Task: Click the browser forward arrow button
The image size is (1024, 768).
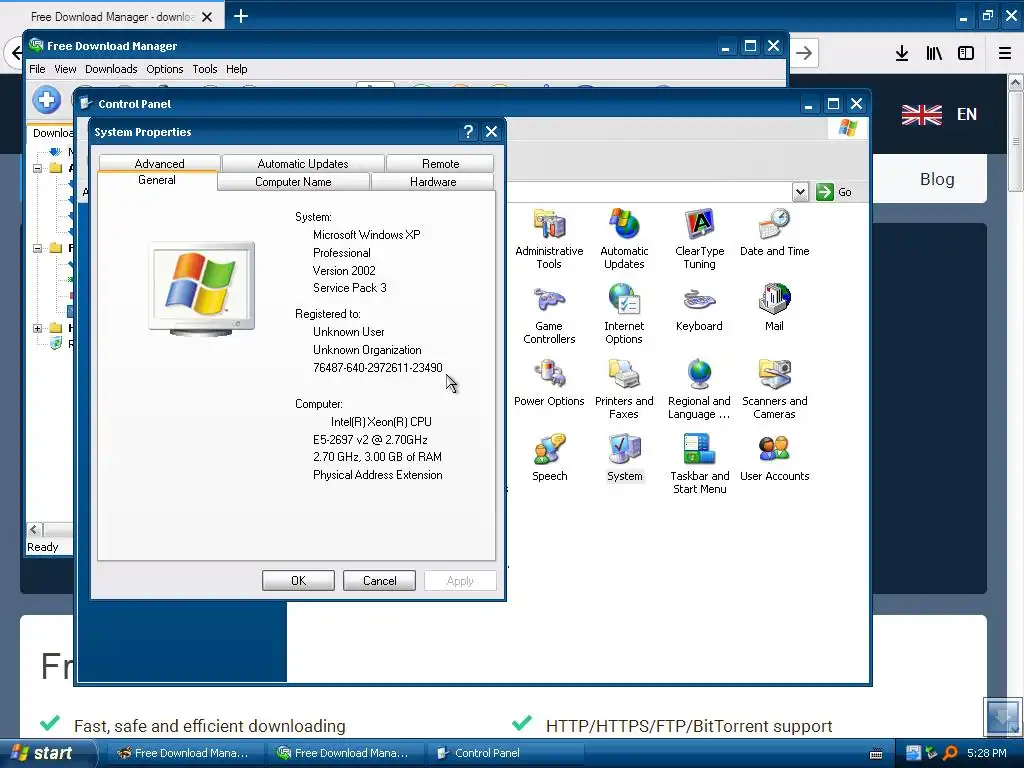Action: tap(804, 53)
